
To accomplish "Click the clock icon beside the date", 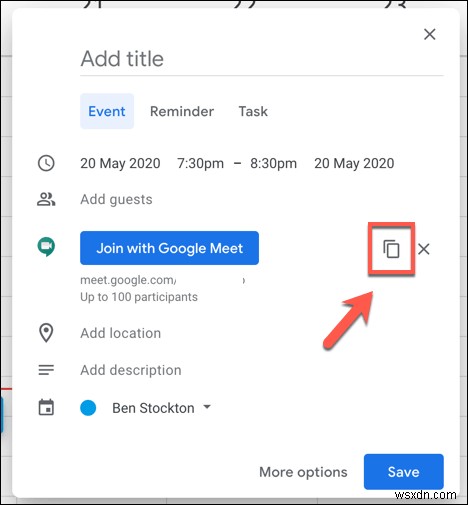I will point(46,163).
